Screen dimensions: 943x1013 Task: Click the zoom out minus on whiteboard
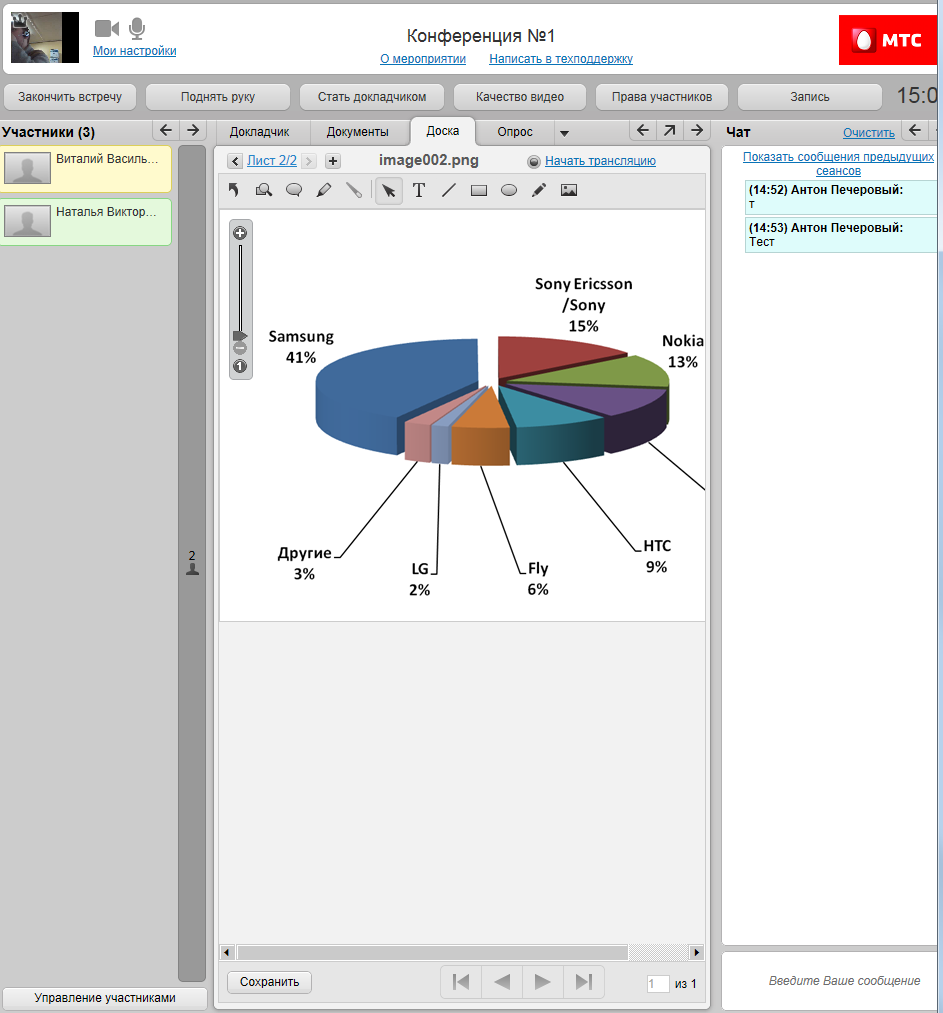[x=240, y=348]
